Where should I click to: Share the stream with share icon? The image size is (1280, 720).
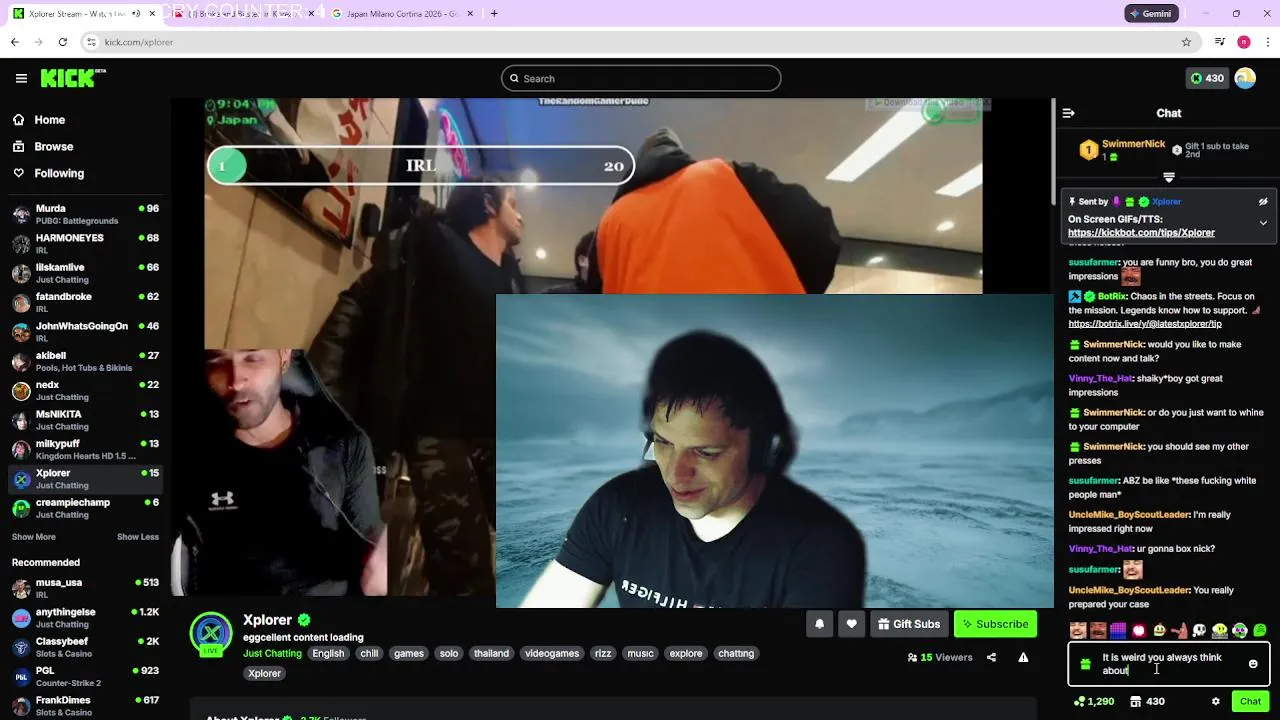coord(991,657)
